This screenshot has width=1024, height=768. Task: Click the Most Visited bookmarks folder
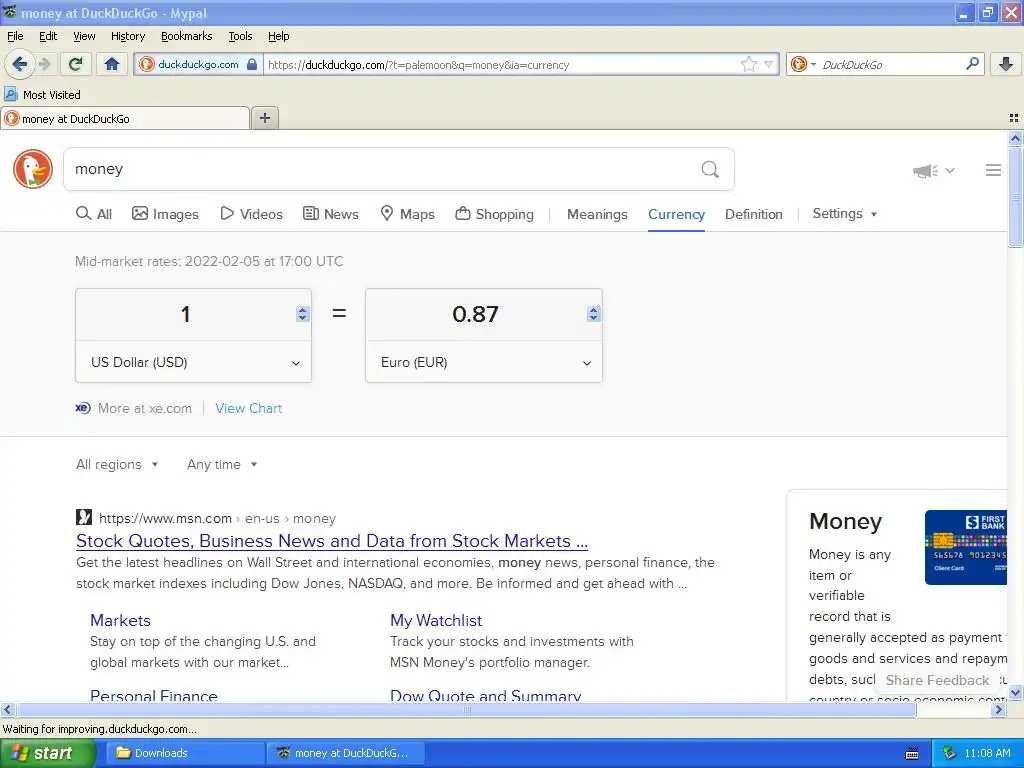tap(43, 95)
